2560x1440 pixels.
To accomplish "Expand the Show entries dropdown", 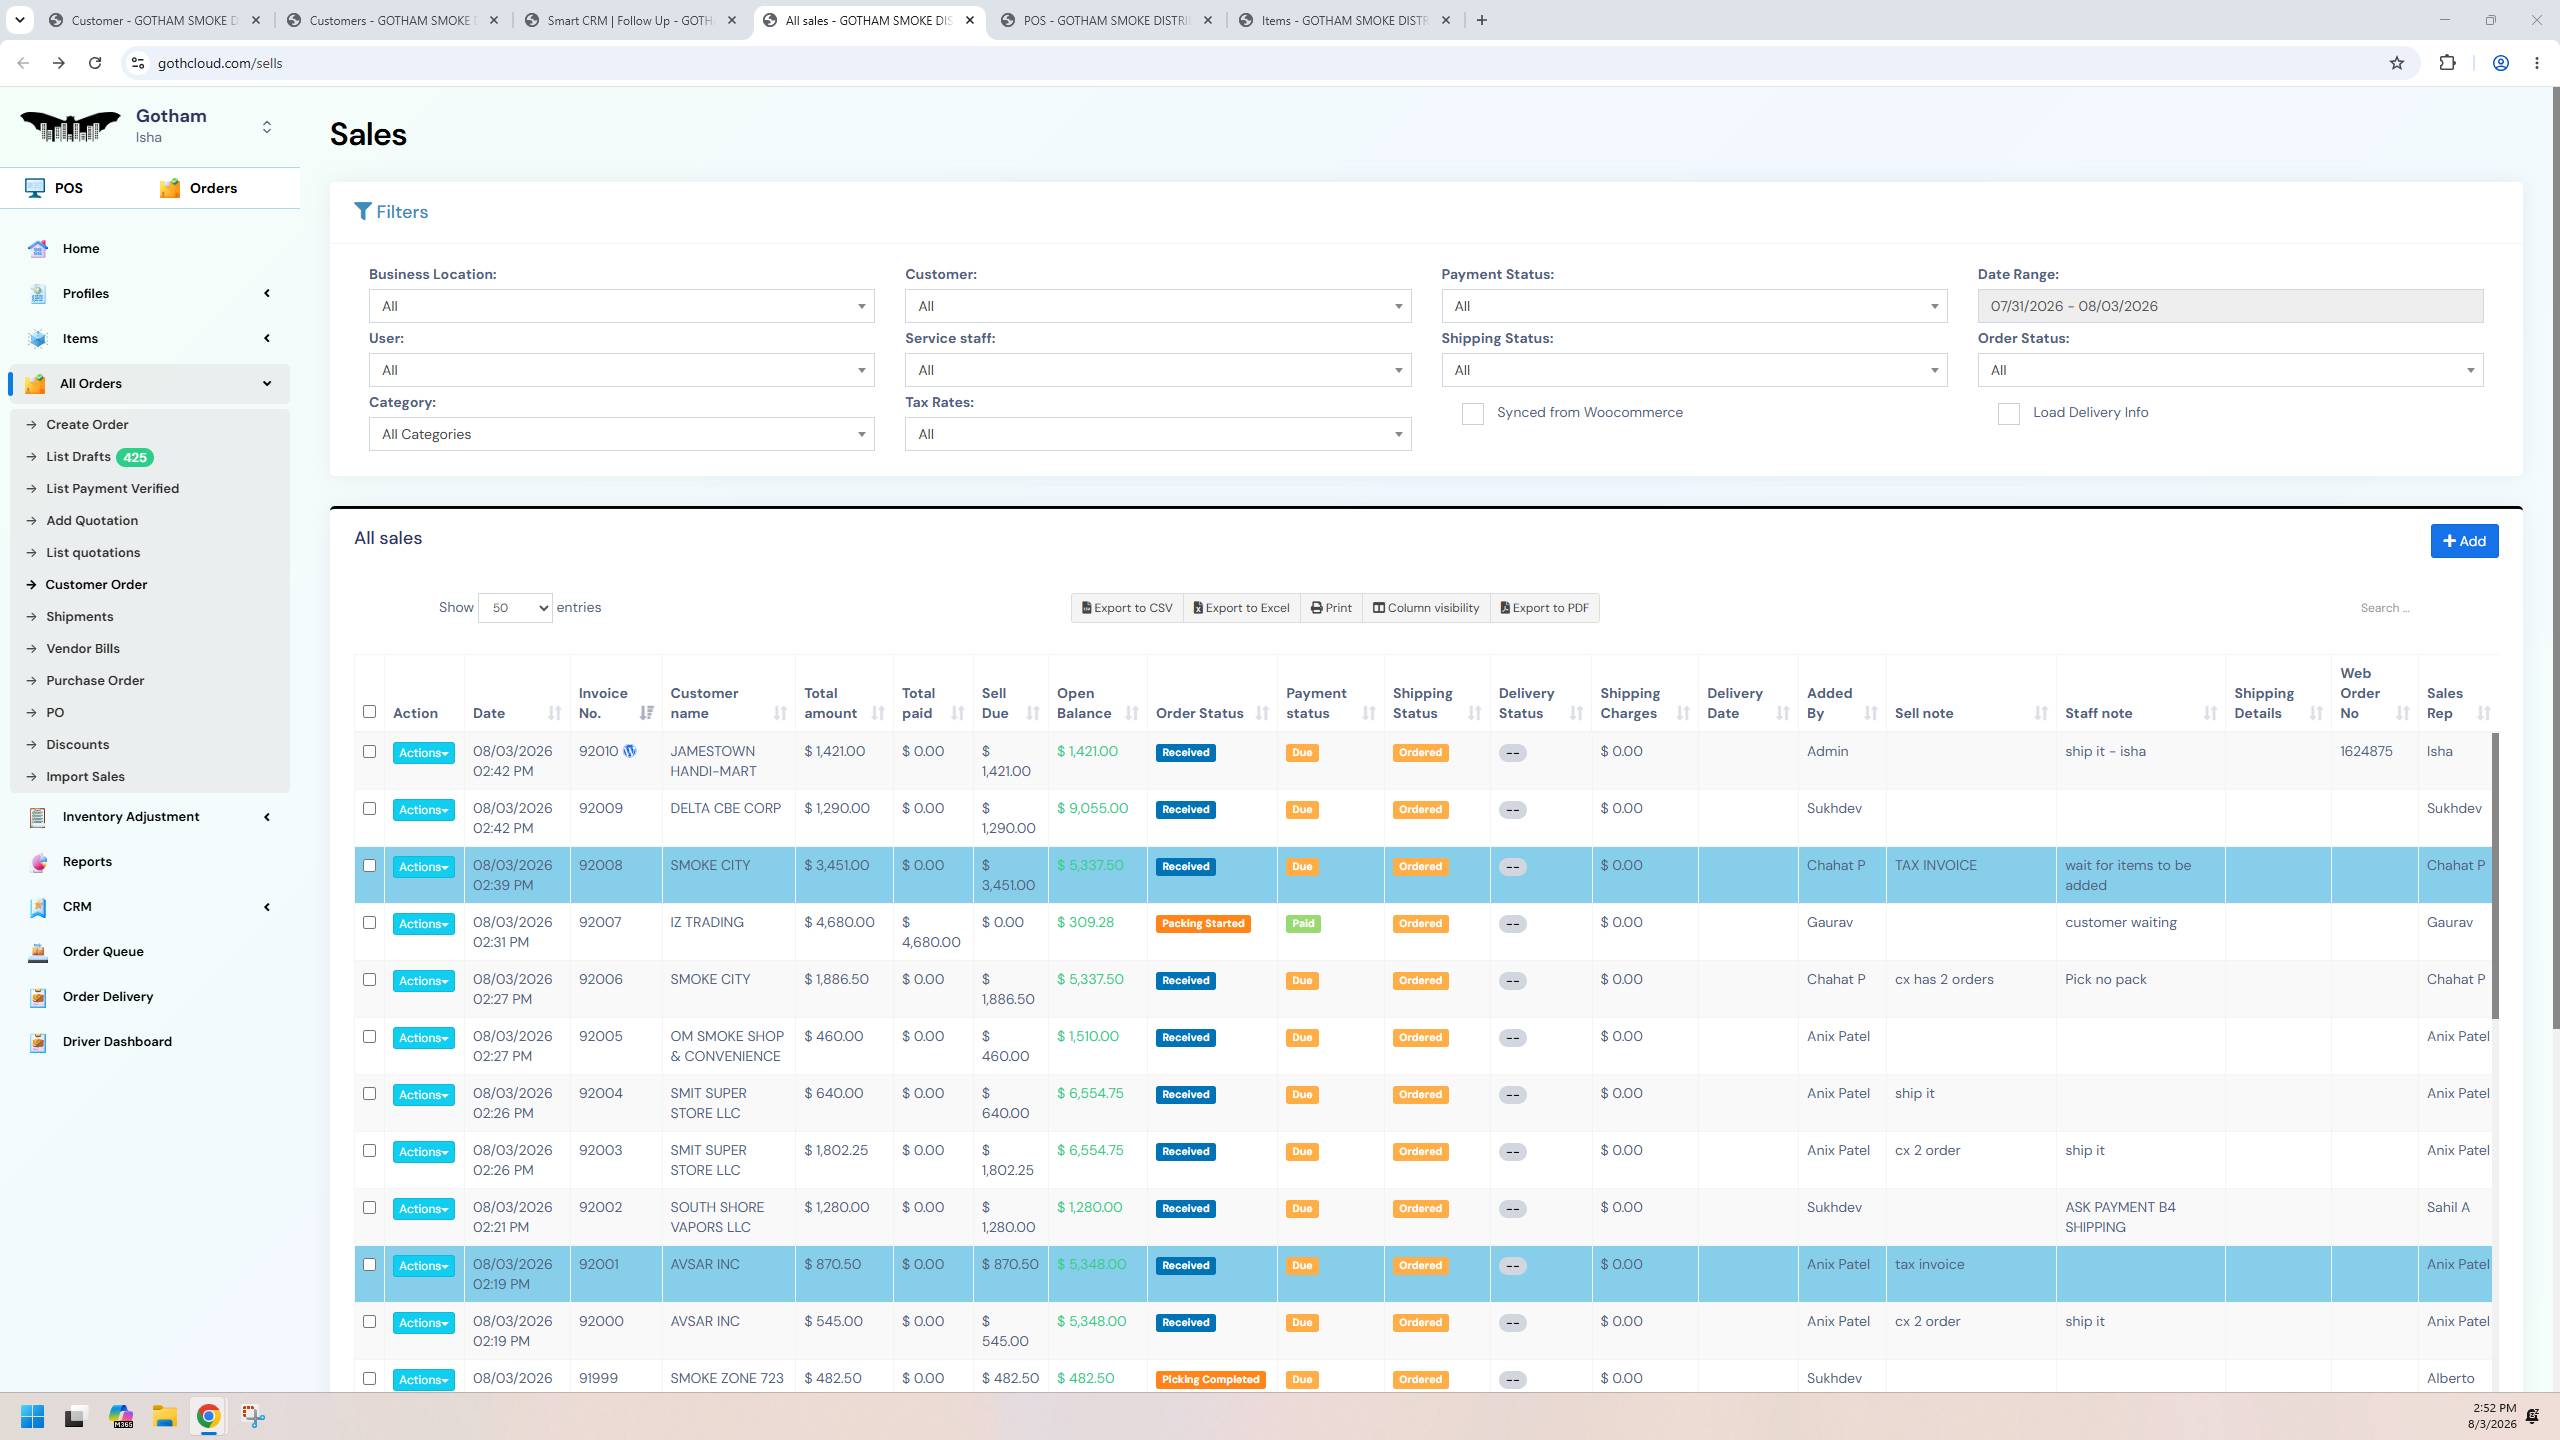I will coord(515,608).
